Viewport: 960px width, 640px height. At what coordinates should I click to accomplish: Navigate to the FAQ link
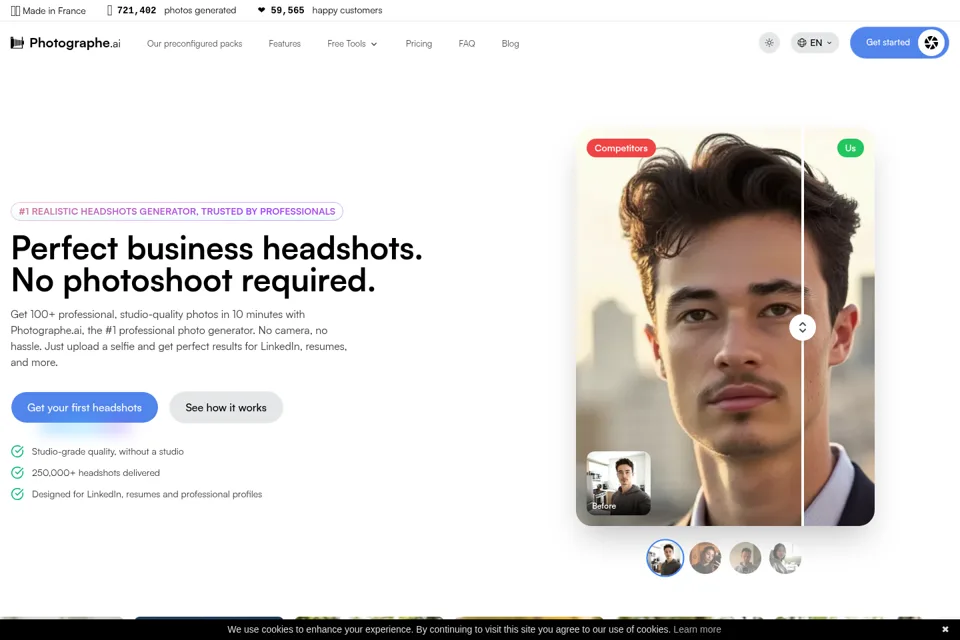pyautogui.click(x=467, y=43)
